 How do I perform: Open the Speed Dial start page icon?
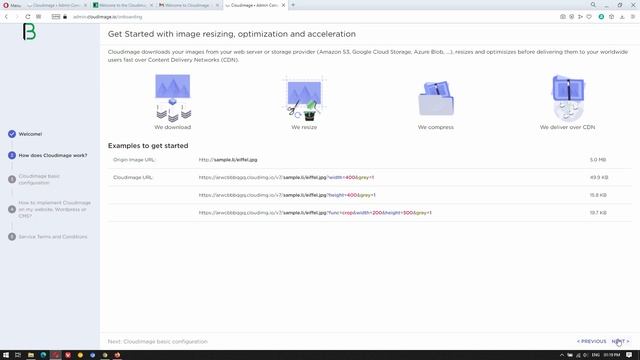[38, 17]
